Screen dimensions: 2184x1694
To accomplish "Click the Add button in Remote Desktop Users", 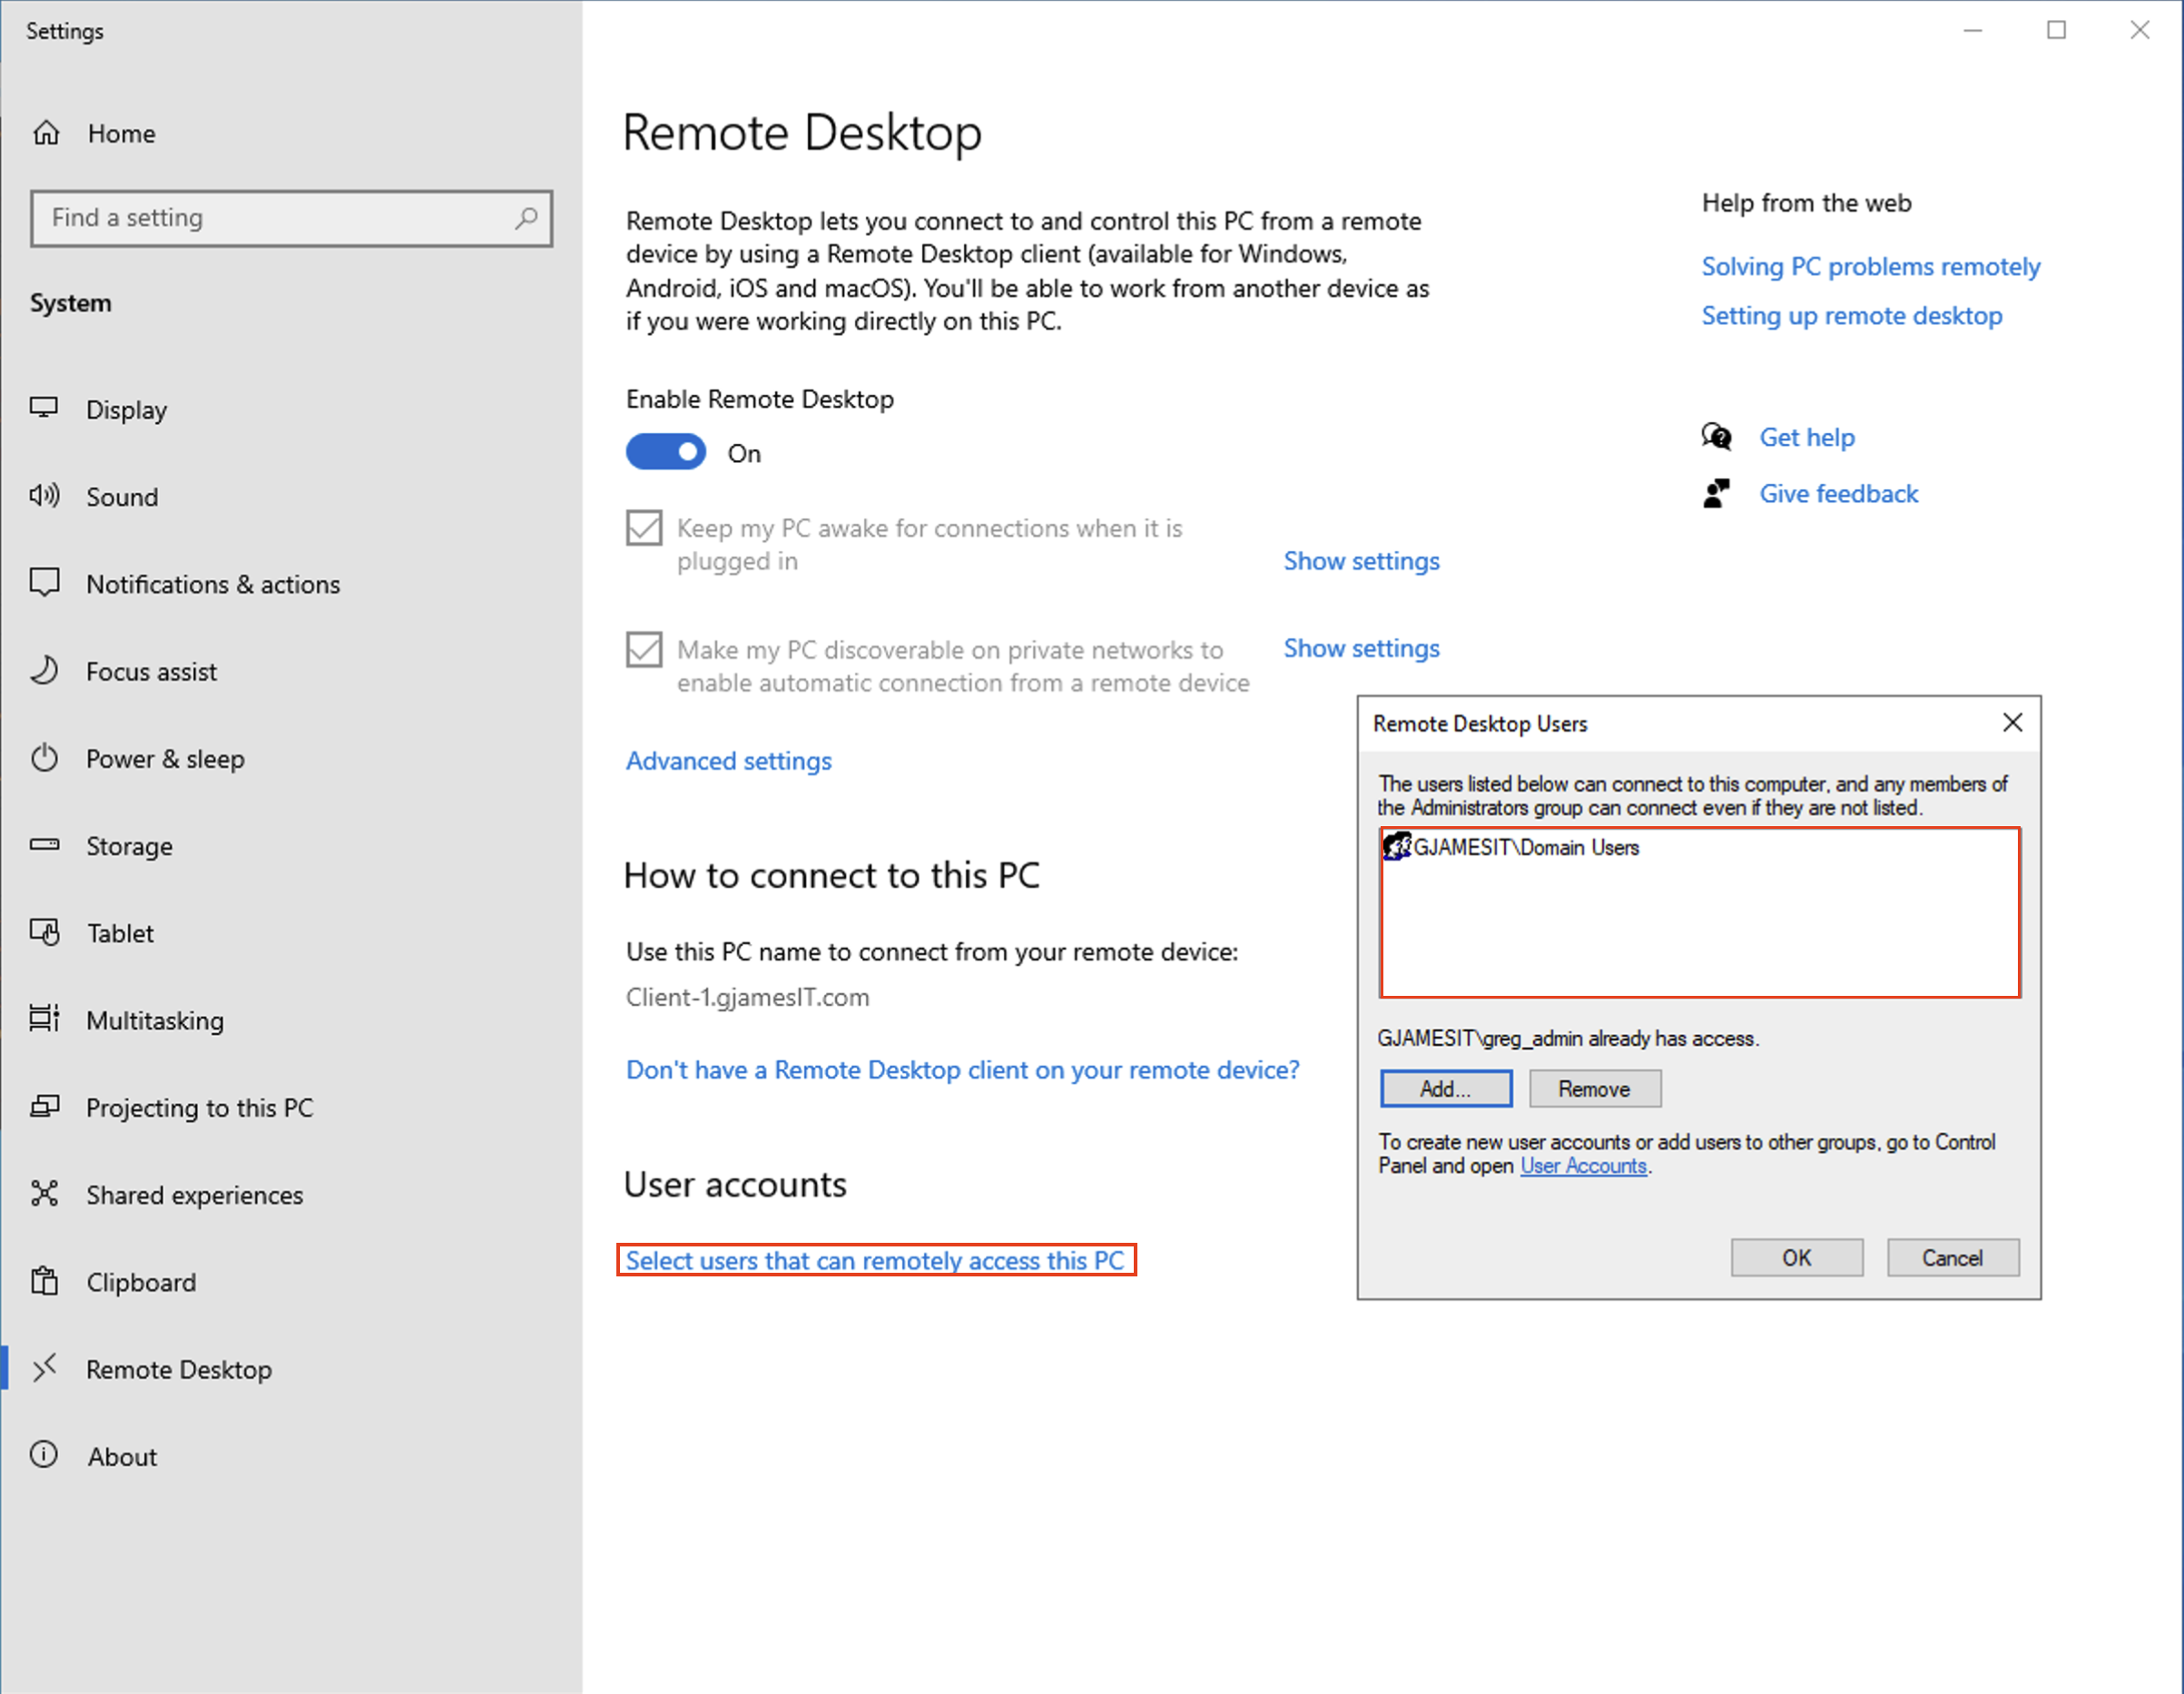I will 1446,1088.
